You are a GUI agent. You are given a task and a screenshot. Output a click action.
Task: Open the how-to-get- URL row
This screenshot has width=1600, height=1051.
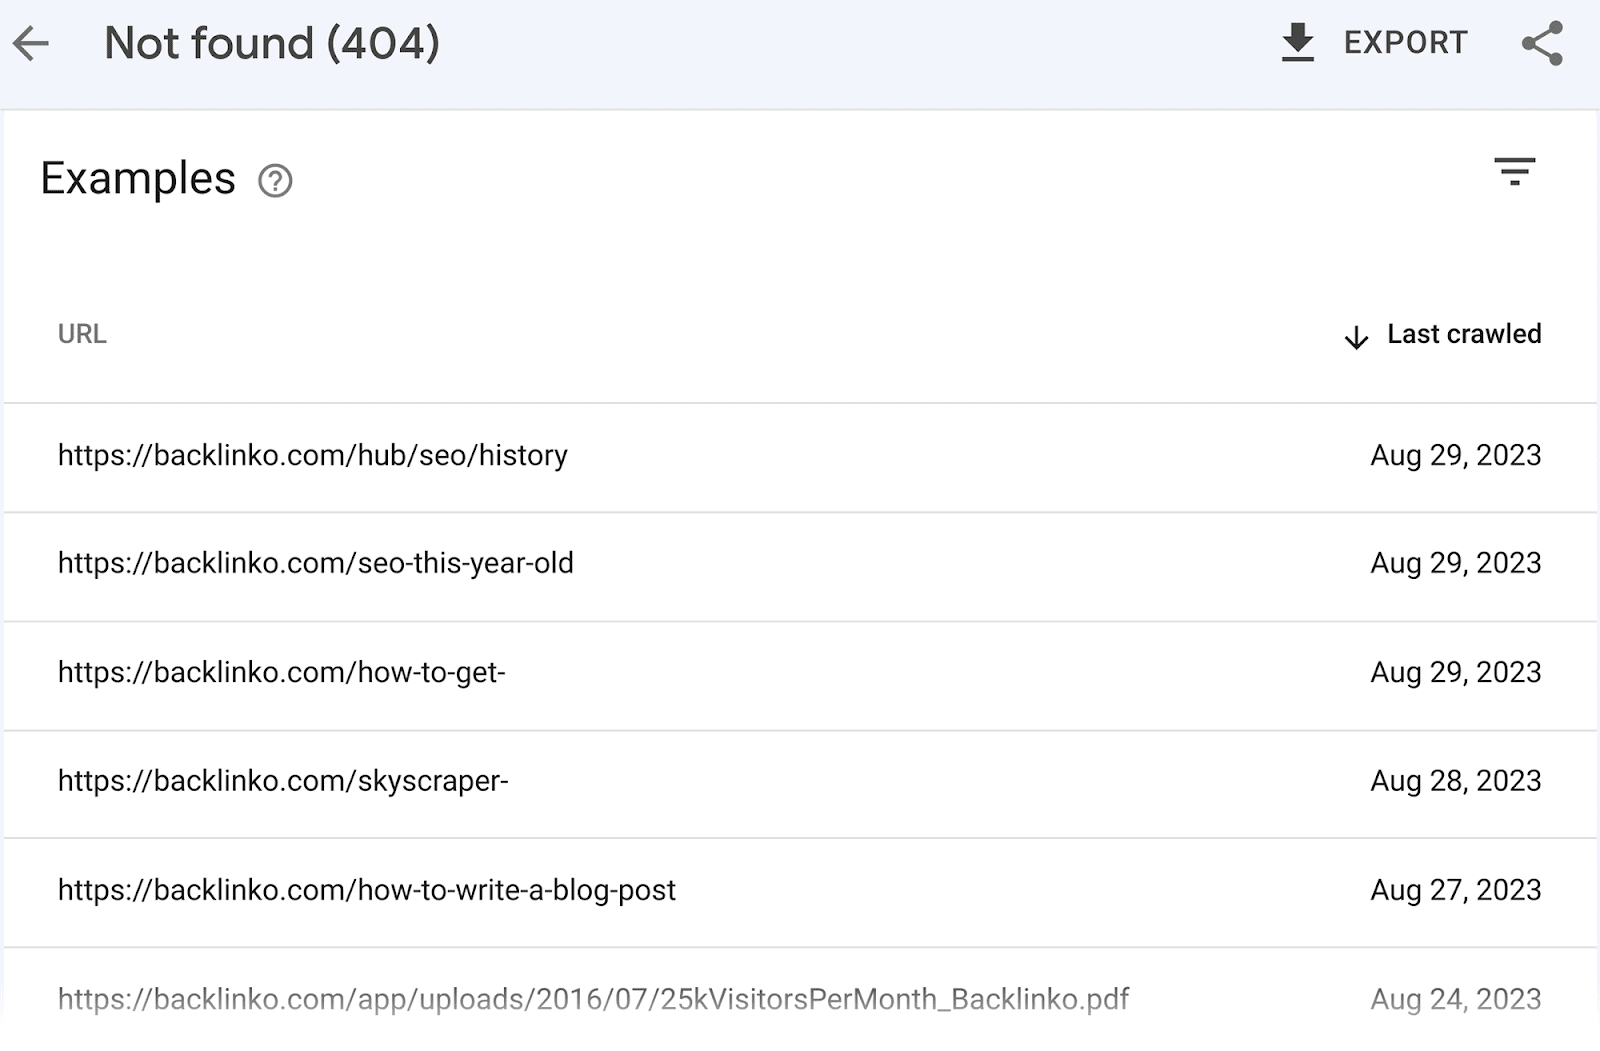281,673
